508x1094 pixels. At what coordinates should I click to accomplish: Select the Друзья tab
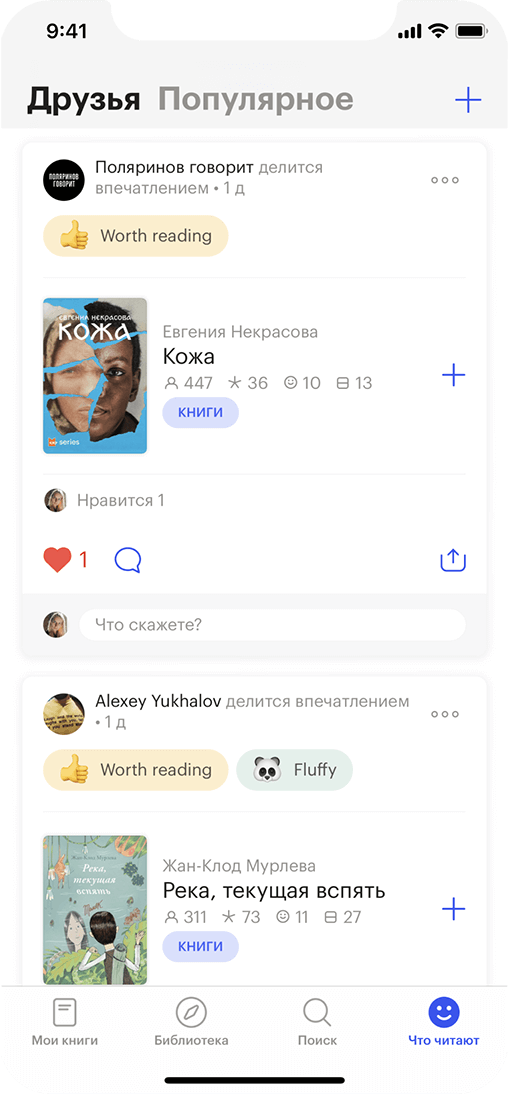[x=84, y=100]
